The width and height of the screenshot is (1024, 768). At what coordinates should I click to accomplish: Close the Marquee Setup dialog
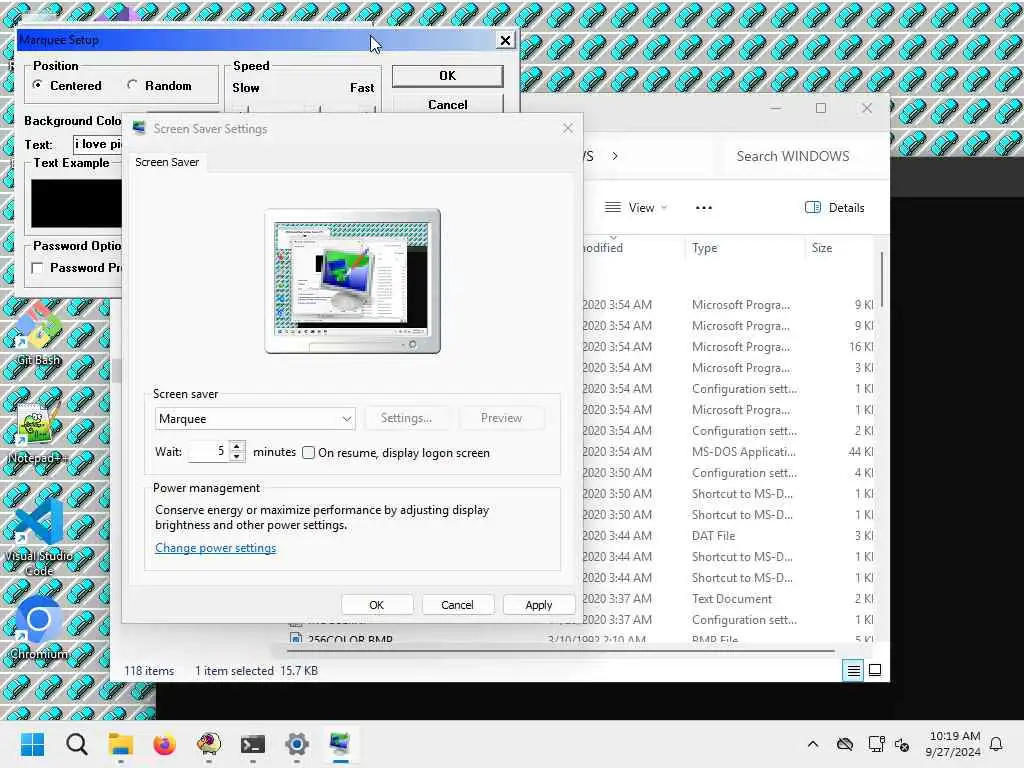(505, 40)
